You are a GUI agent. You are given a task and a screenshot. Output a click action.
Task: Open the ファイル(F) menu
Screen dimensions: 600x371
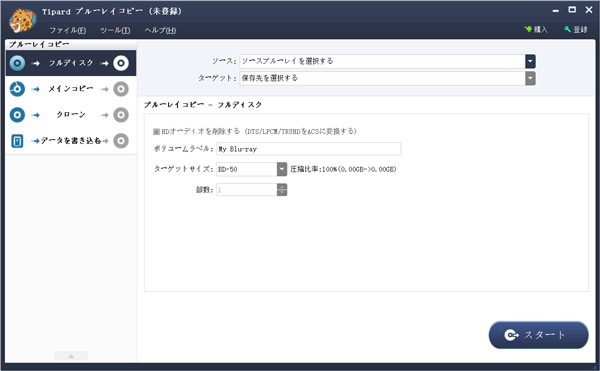[67, 30]
